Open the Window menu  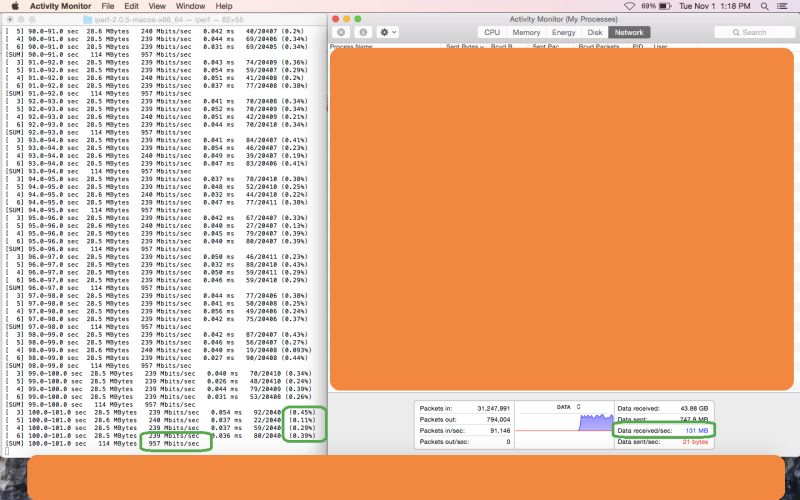tap(190, 6)
